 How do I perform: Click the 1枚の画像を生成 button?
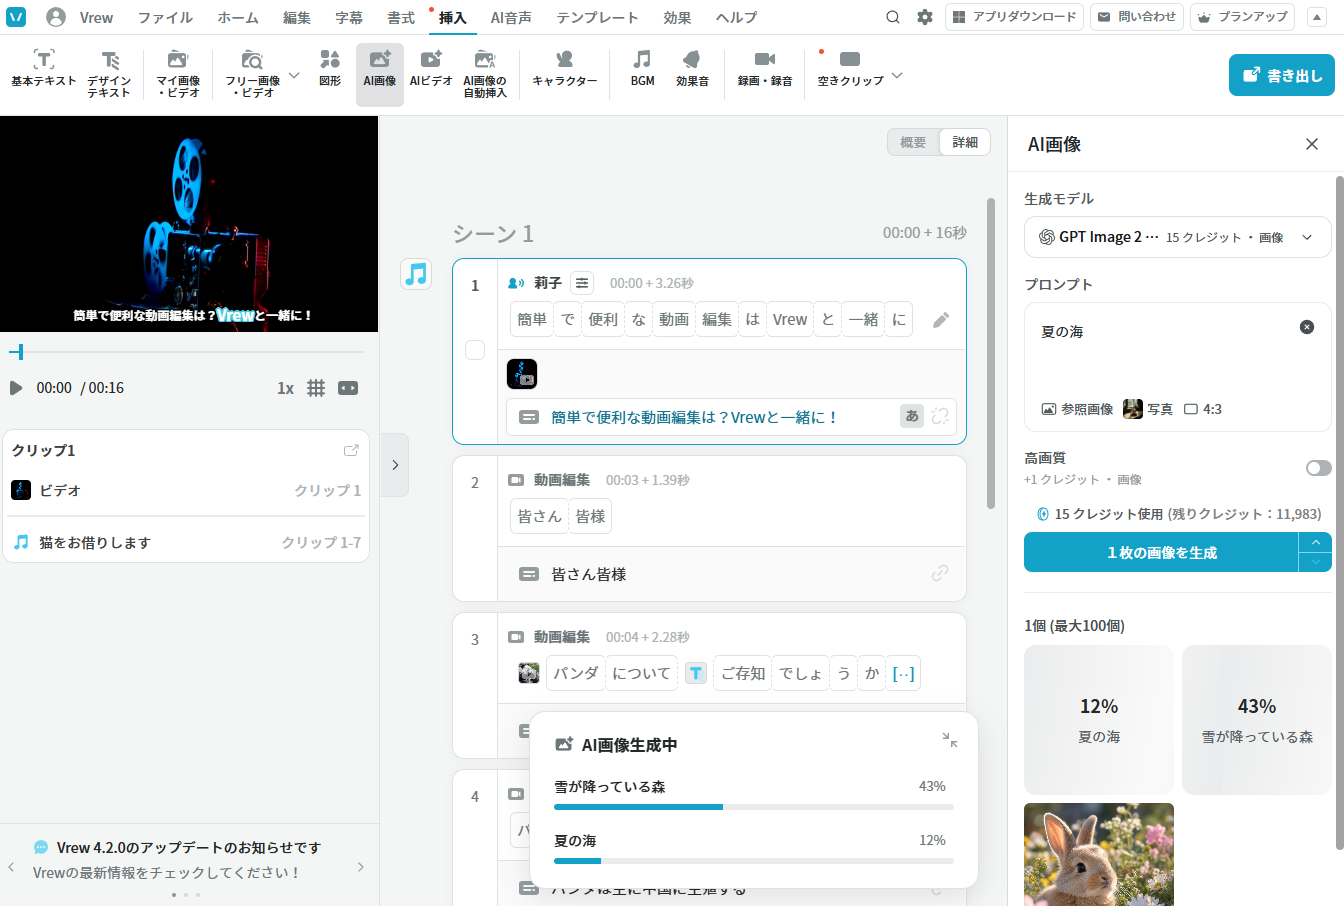(1161, 552)
